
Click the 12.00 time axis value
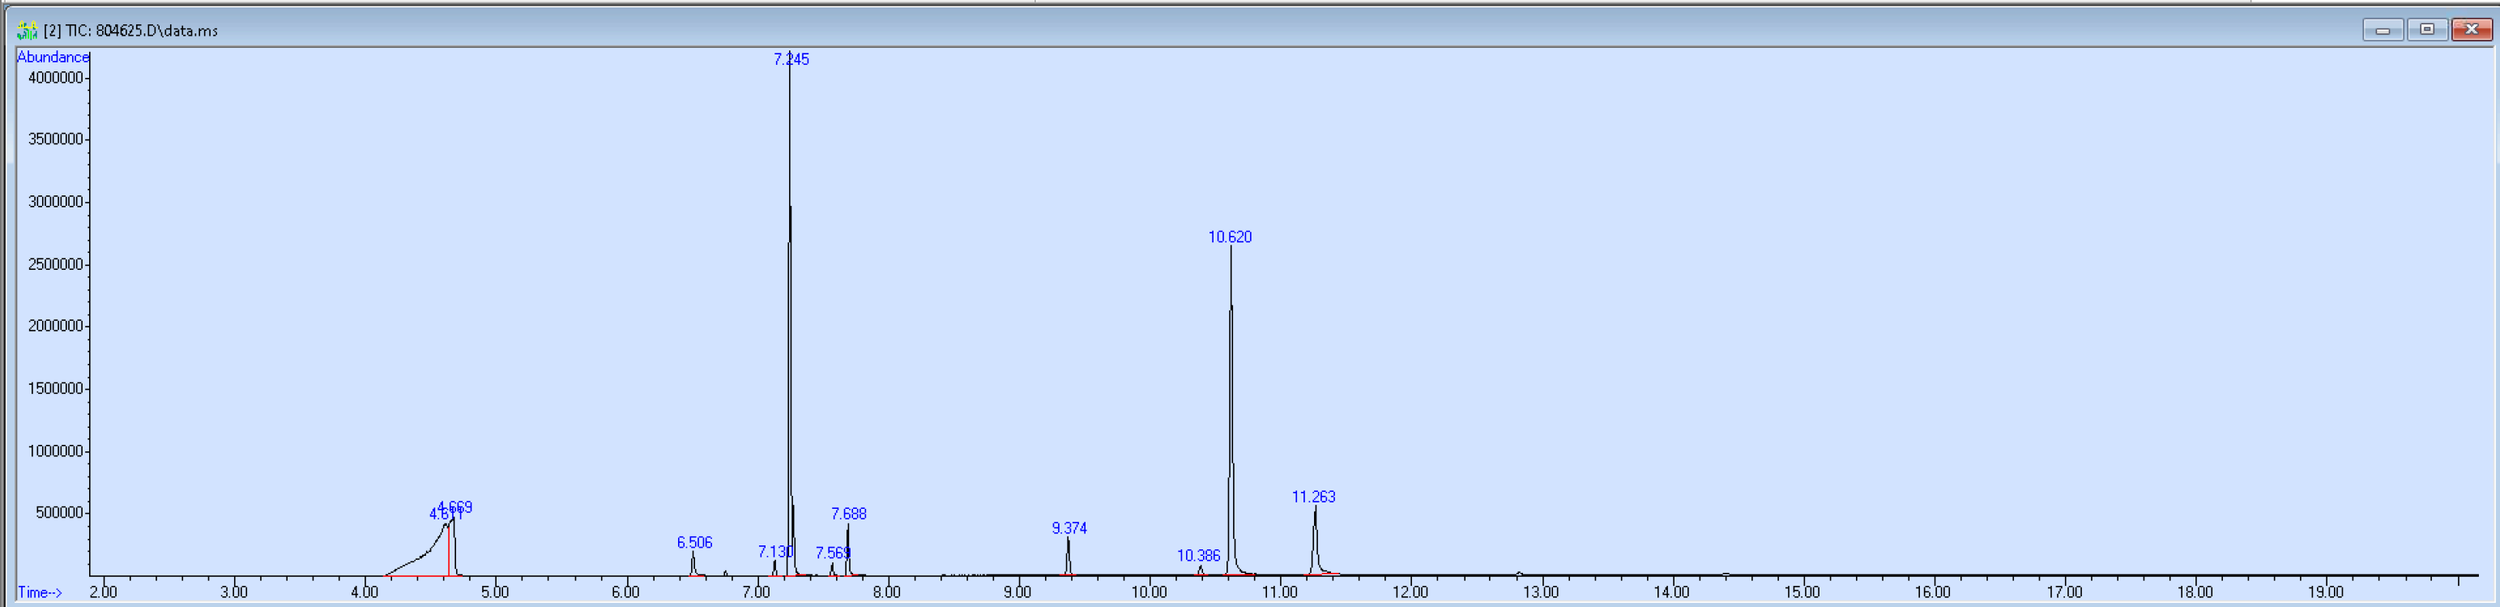(1411, 592)
